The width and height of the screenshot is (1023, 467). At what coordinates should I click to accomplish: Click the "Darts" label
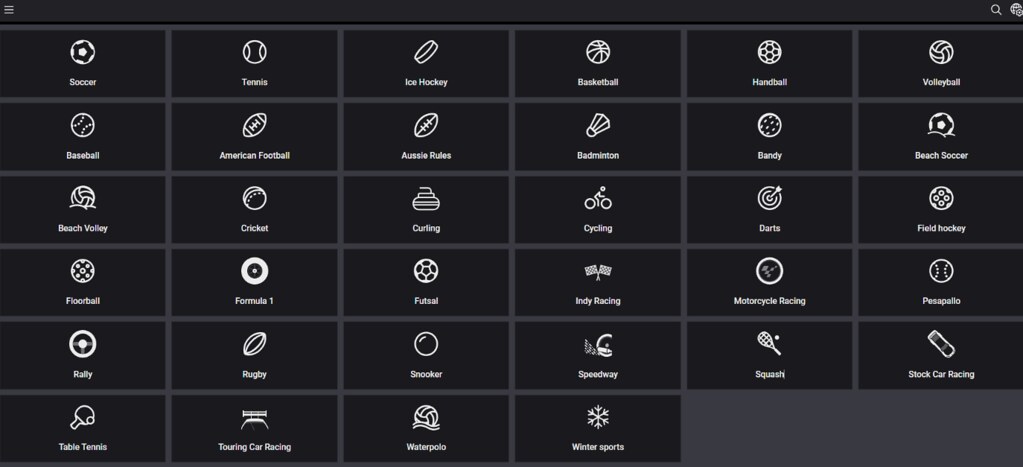coord(769,228)
